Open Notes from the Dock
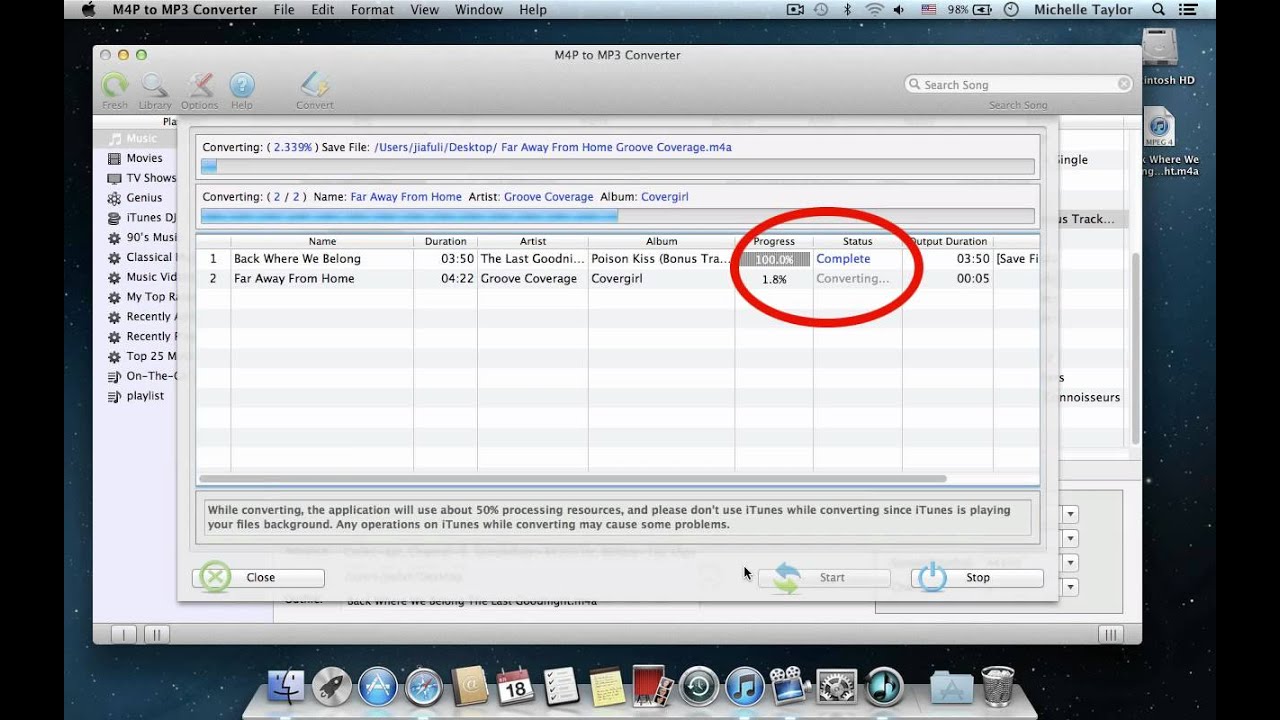This screenshot has height=720, width=1280. point(607,688)
